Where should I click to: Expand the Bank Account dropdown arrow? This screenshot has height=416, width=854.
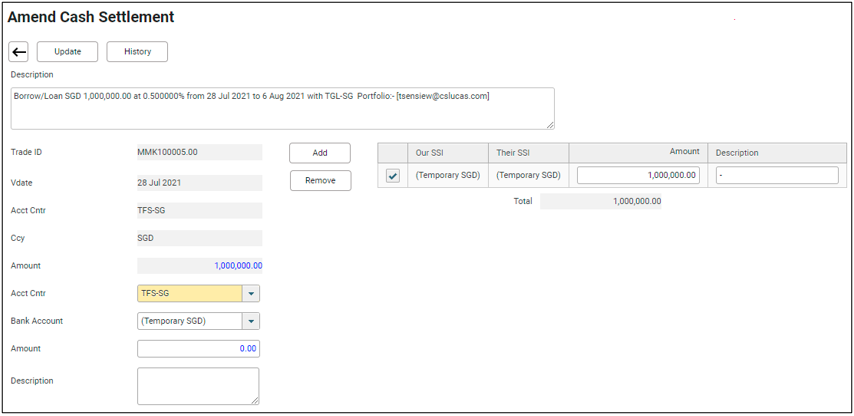point(251,322)
